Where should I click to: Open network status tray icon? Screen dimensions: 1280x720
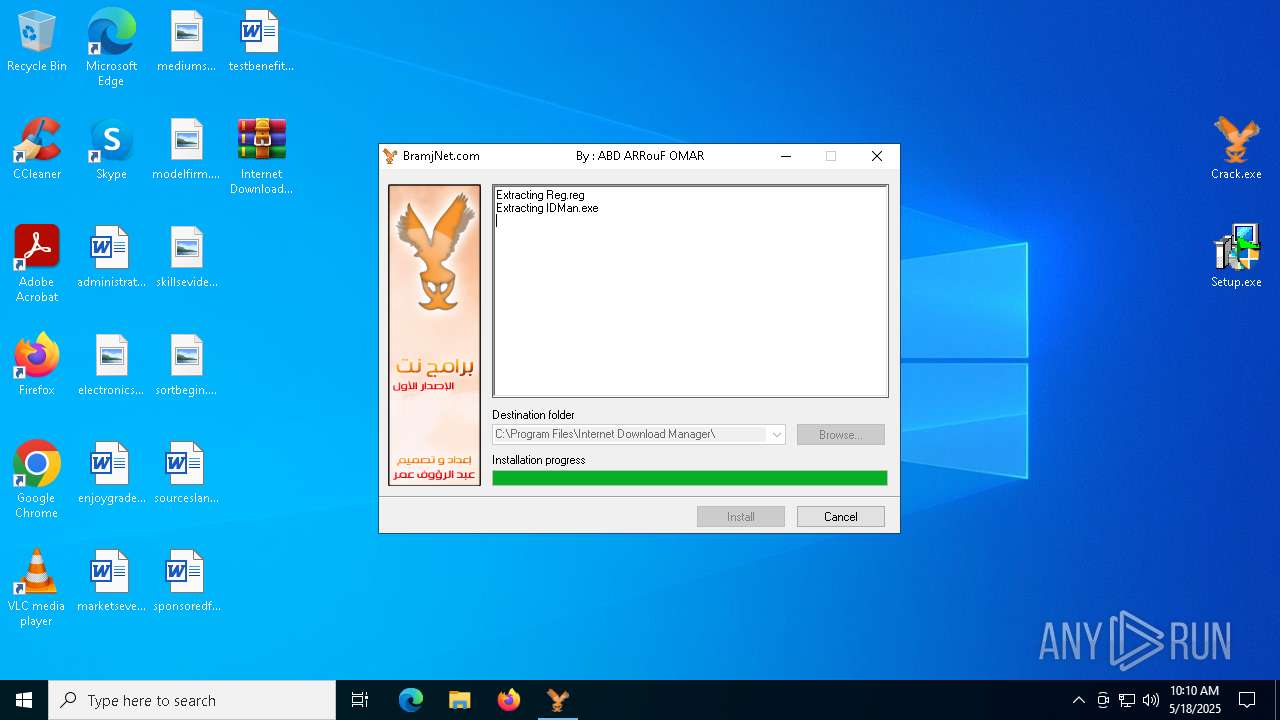point(1127,700)
